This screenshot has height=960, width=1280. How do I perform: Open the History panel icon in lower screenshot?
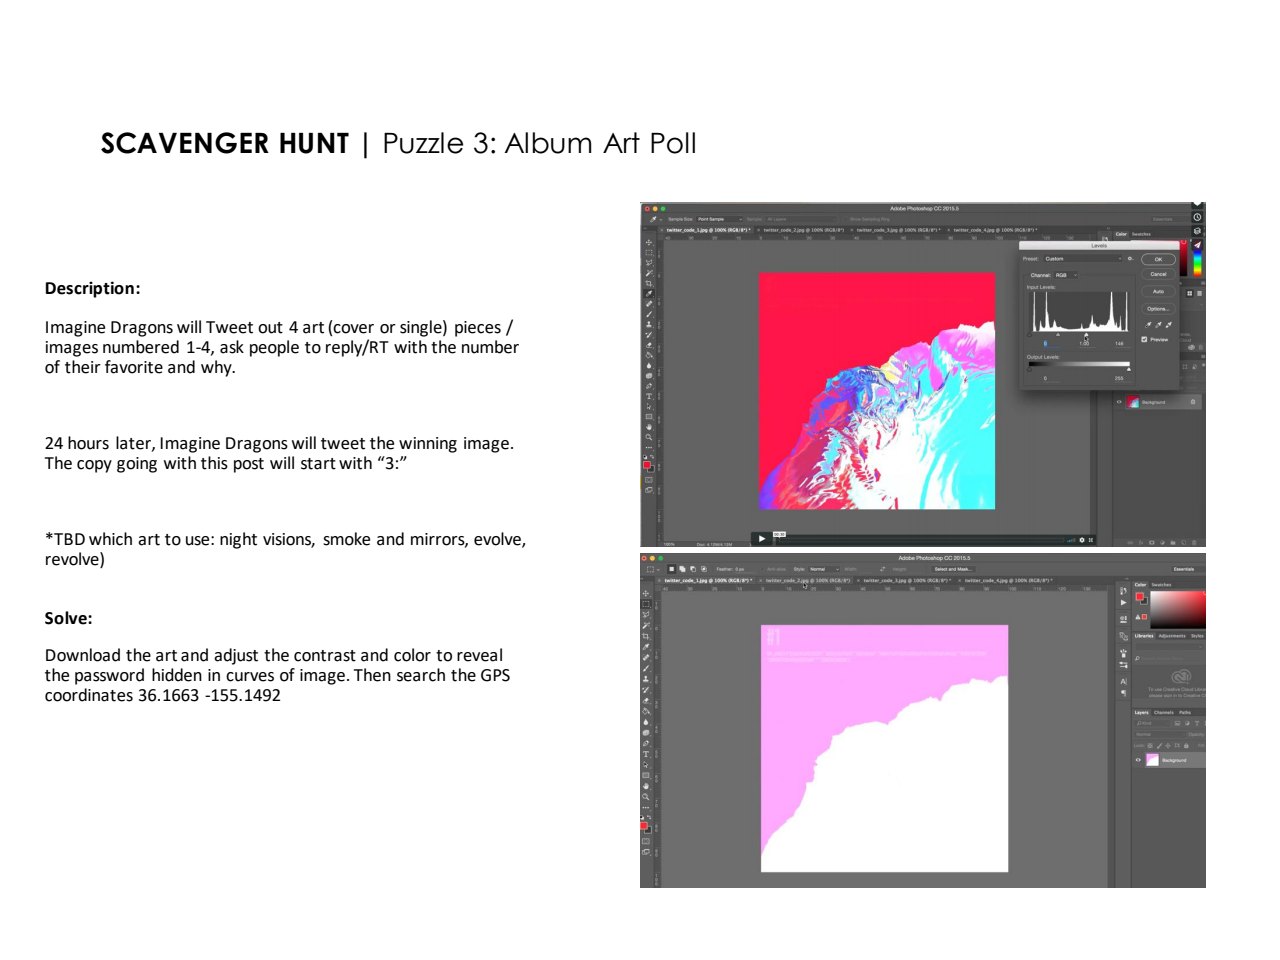pos(1123,591)
